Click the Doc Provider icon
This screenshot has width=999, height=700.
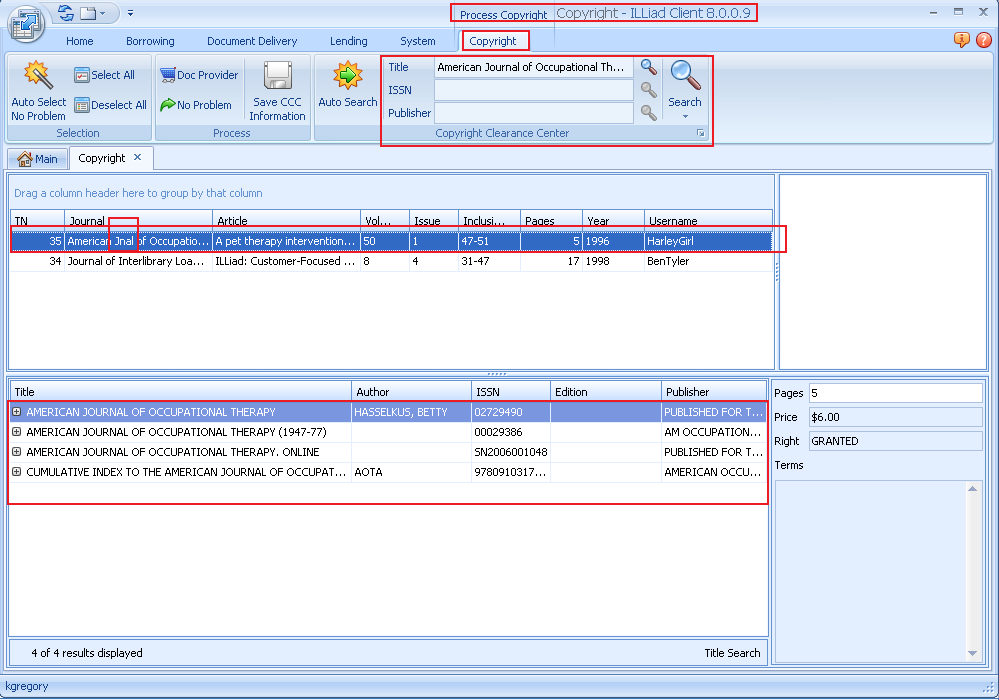(168, 75)
